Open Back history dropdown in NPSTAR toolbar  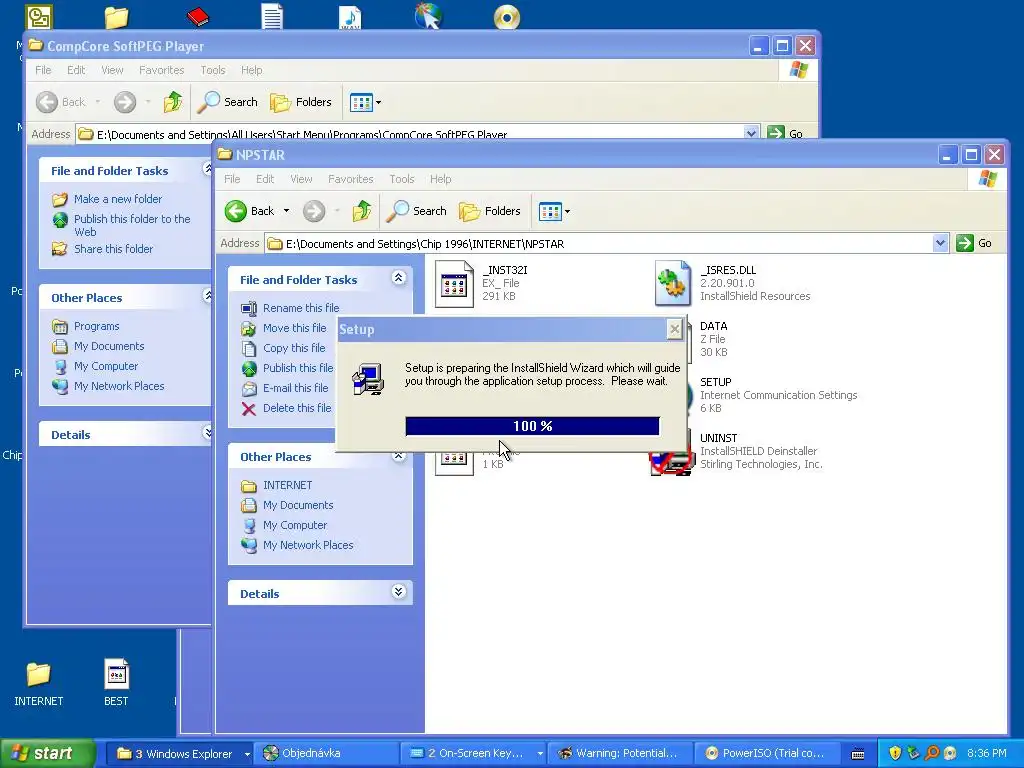tap(286, 211)
